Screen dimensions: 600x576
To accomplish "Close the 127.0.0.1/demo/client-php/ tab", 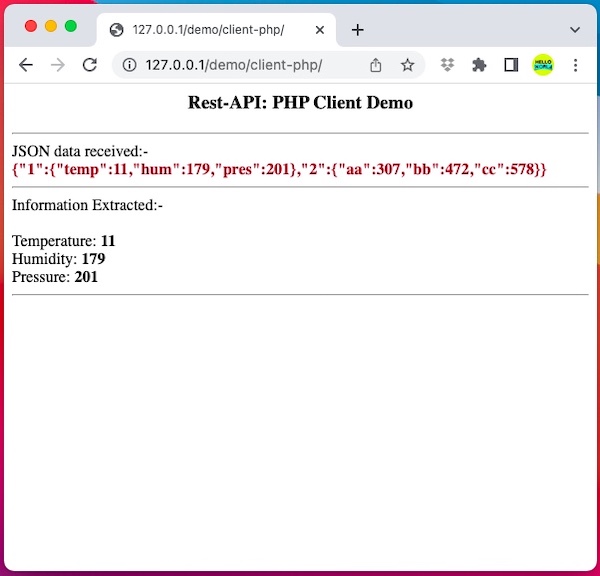I will (x=320, y=30).
